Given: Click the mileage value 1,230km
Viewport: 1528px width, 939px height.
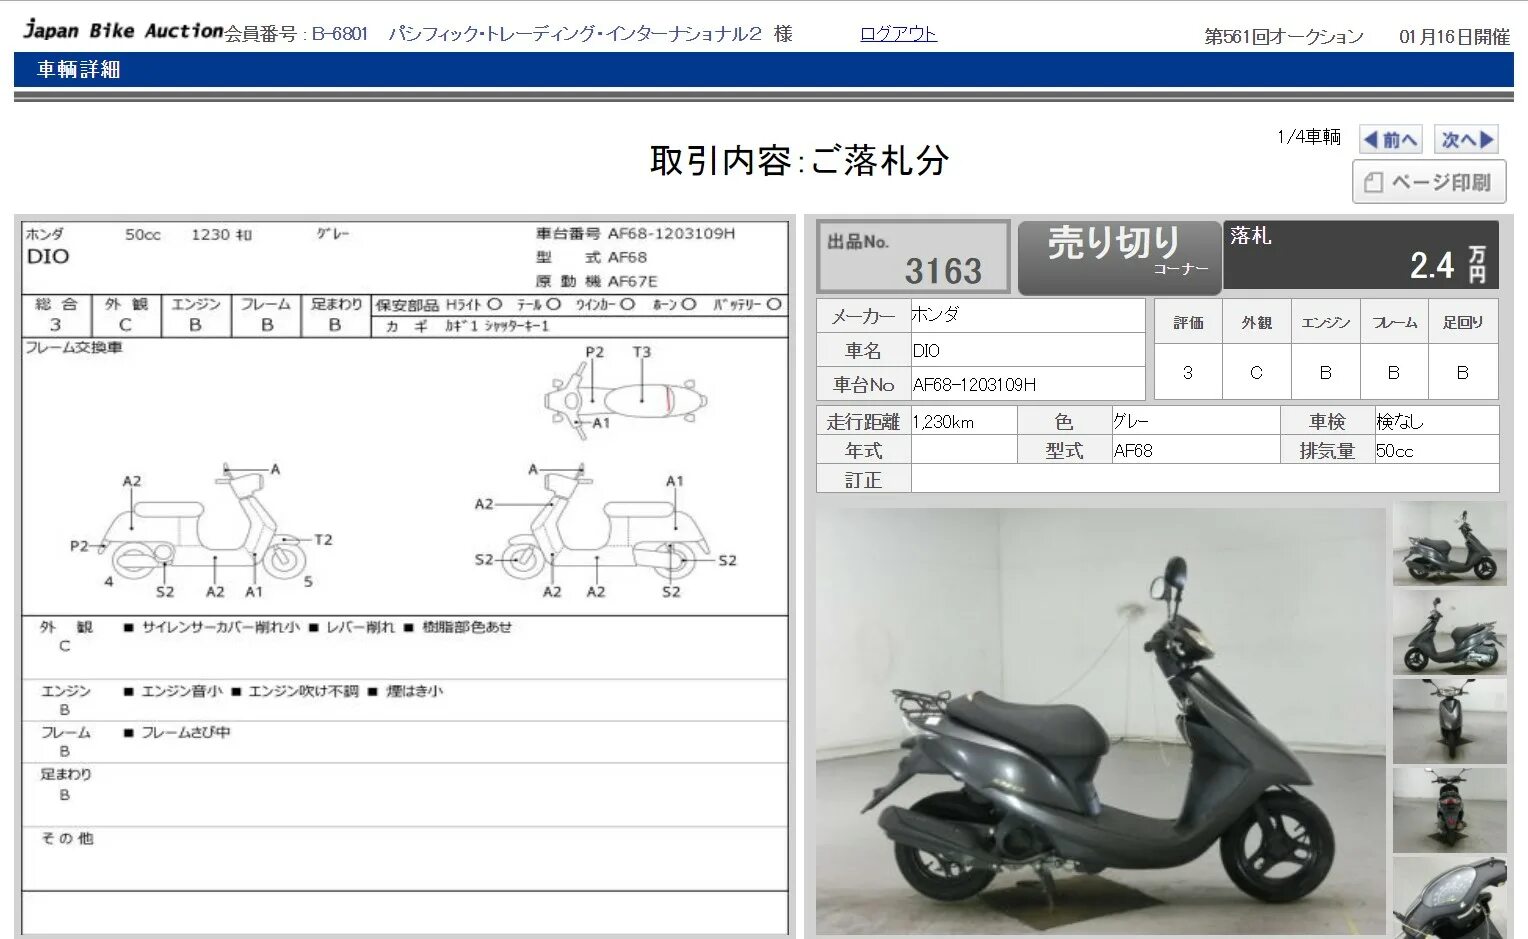Looking at the screenshot, I should pos(943,422).
